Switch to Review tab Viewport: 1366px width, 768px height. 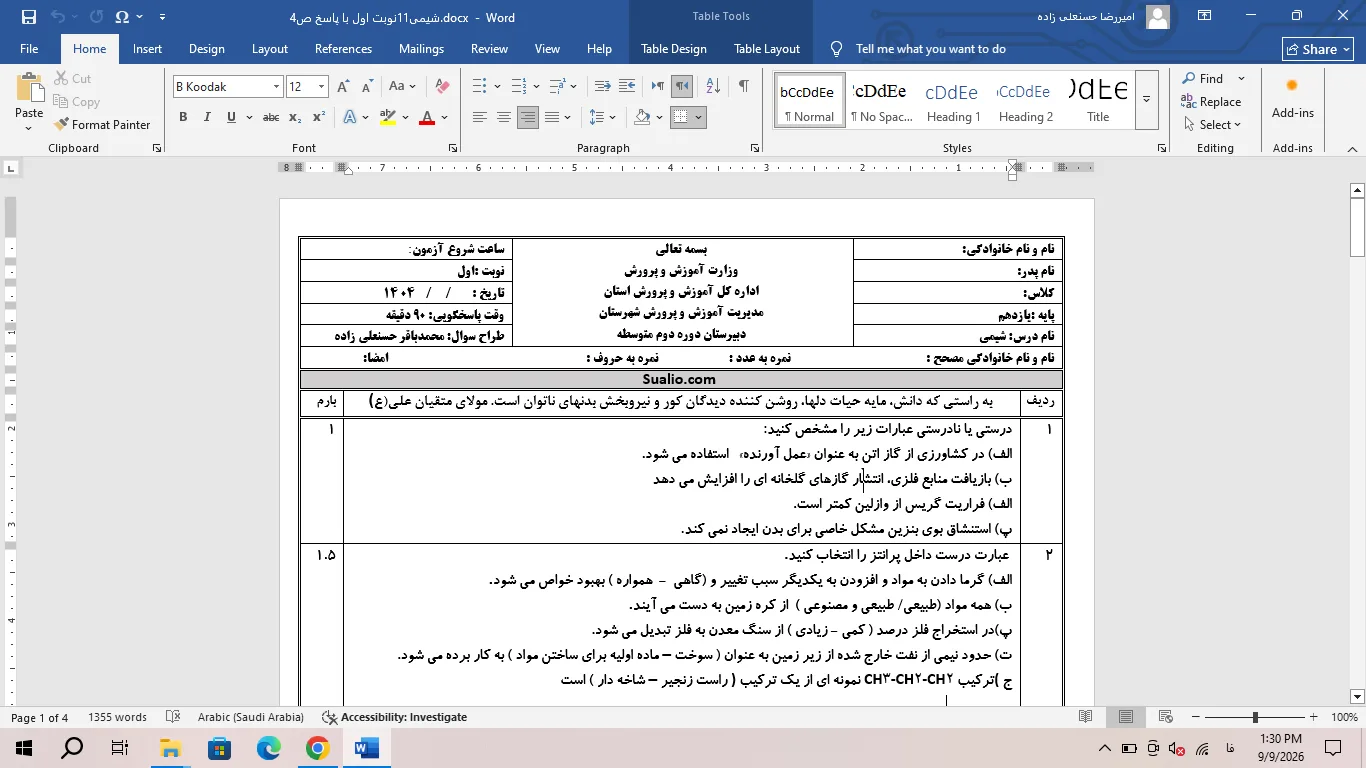(x=489, y=49)
